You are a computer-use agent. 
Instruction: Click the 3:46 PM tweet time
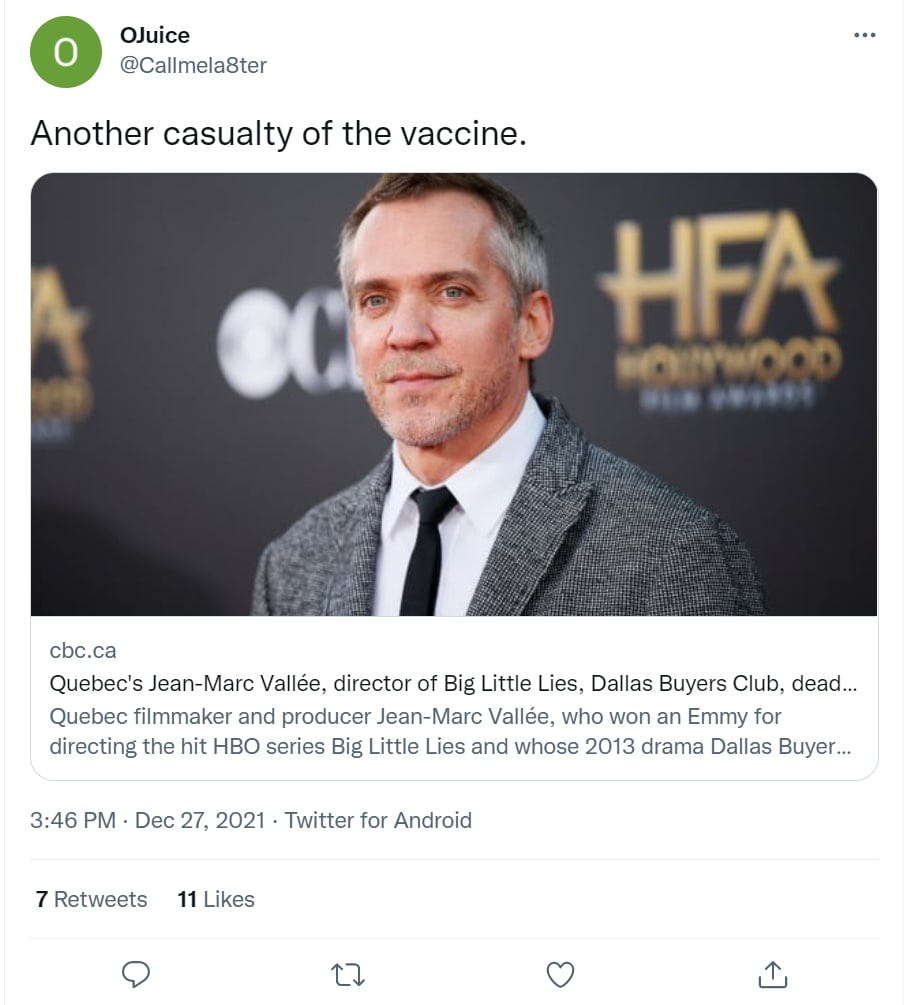point(73,821)
